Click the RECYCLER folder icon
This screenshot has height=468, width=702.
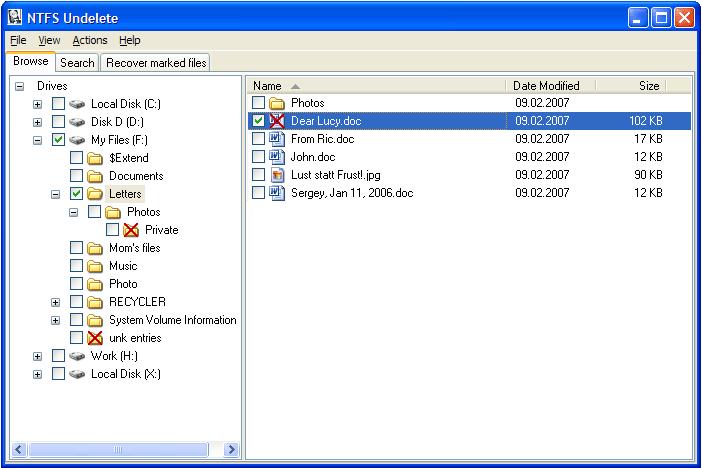[x=95, y=302]
